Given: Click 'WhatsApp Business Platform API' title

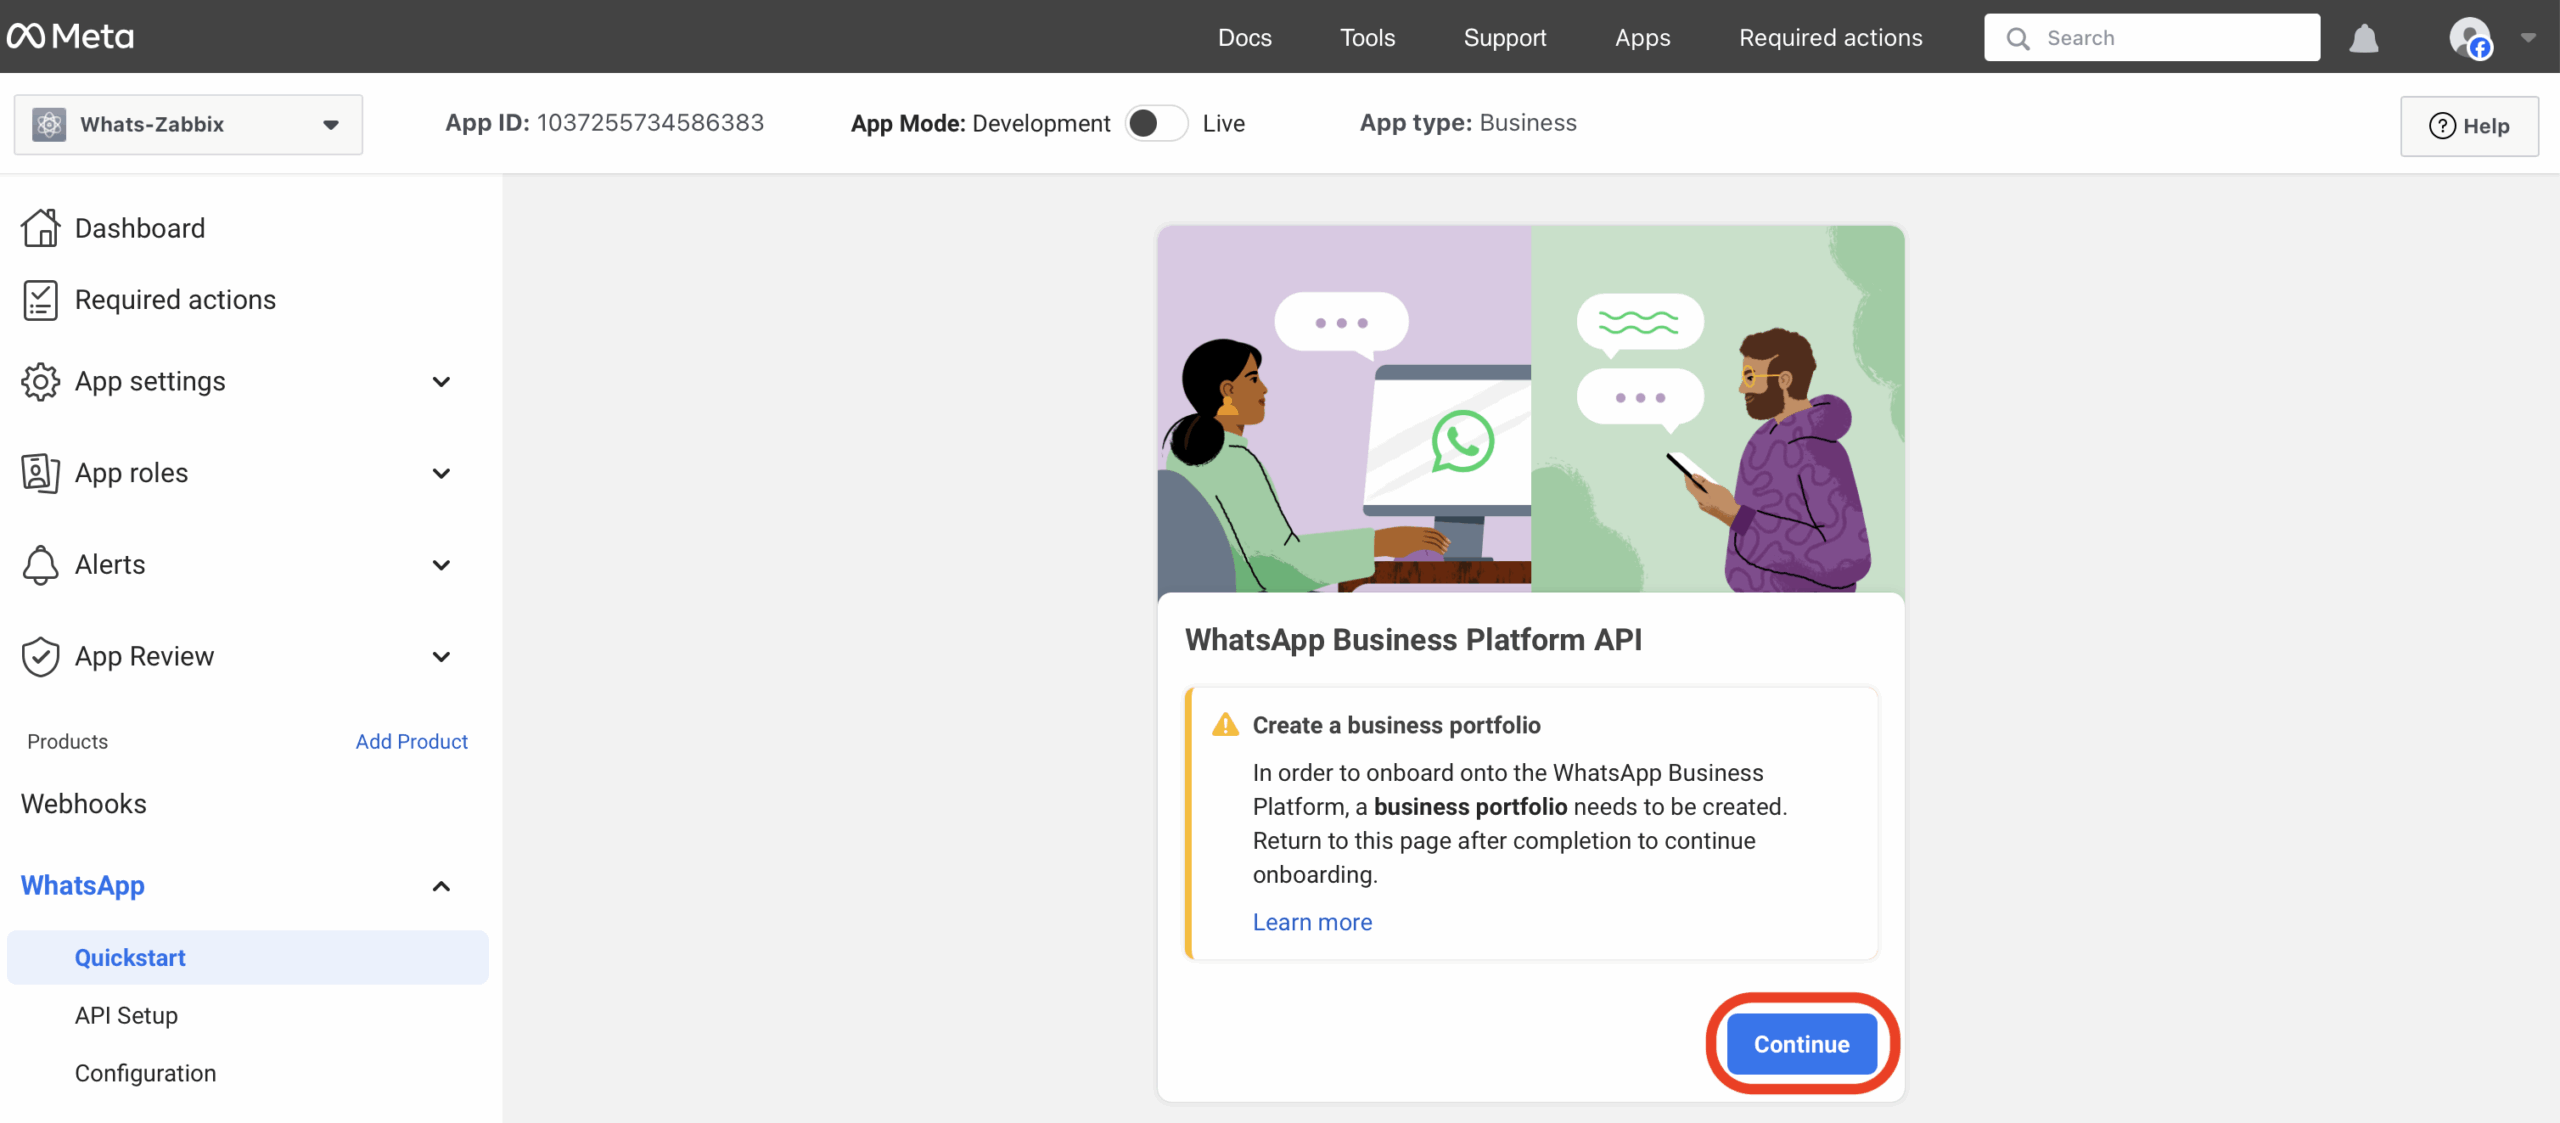Looking at the screenshot, I should 1413,640.
